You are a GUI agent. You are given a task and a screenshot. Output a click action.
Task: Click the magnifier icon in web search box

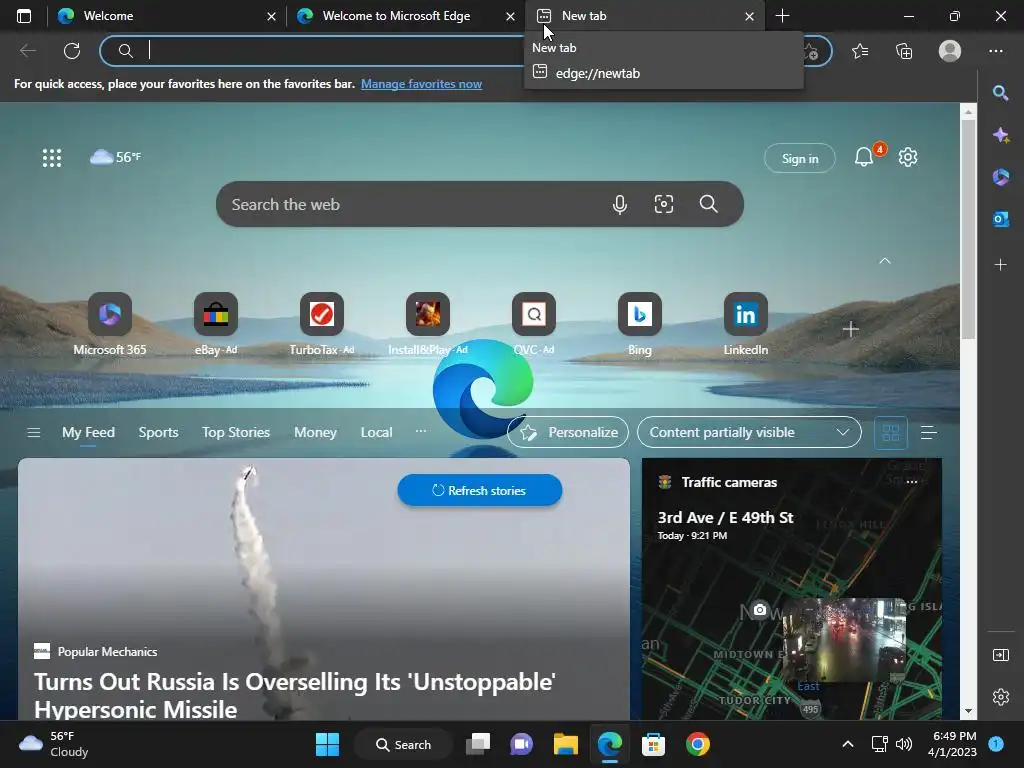[x=709, y=204]
